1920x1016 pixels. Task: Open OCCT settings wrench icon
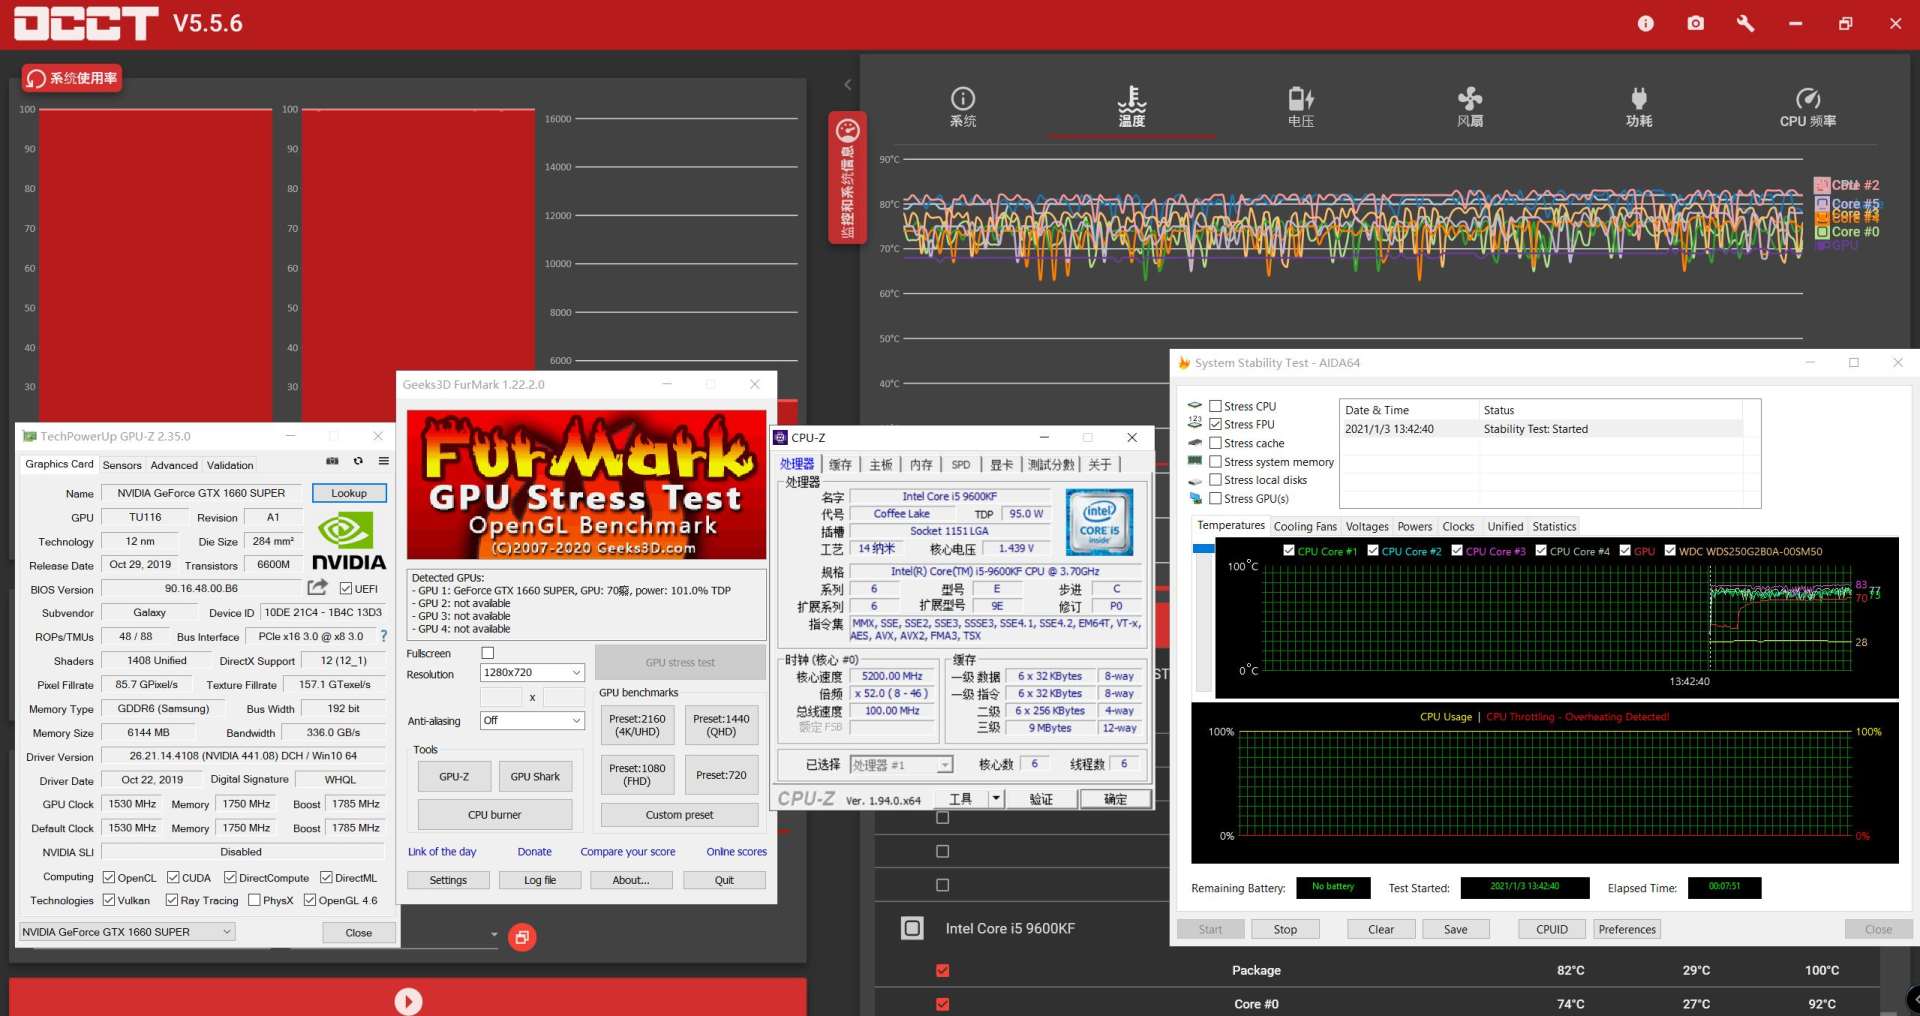(1745, 23)
